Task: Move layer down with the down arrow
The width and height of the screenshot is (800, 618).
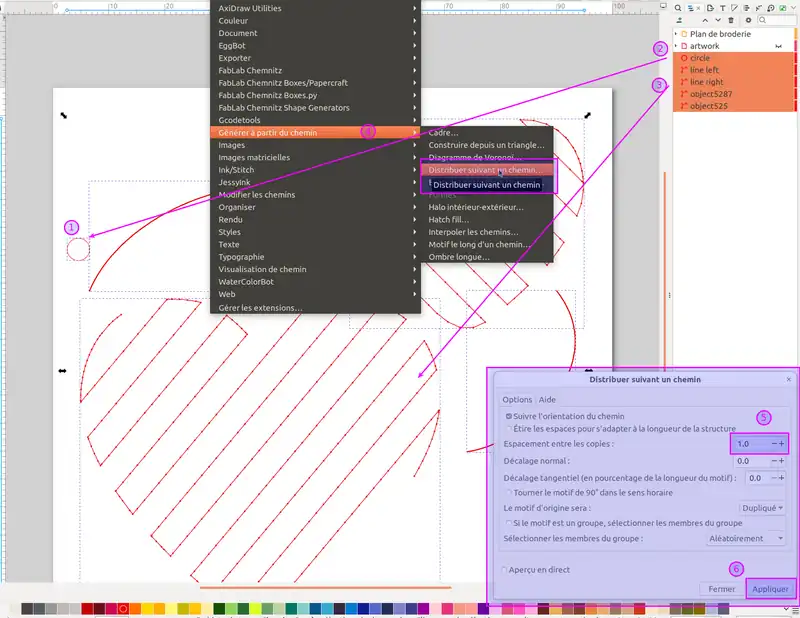Action: (x=718, y=19)
